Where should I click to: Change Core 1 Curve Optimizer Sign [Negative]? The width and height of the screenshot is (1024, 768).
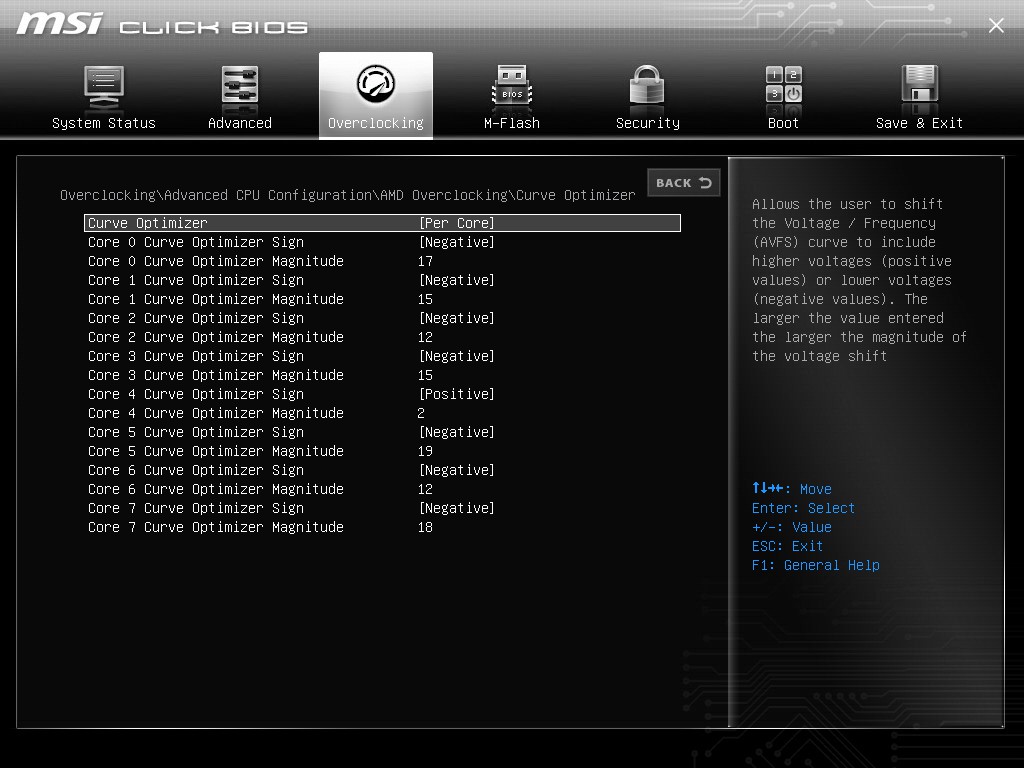tap(456, 280)
